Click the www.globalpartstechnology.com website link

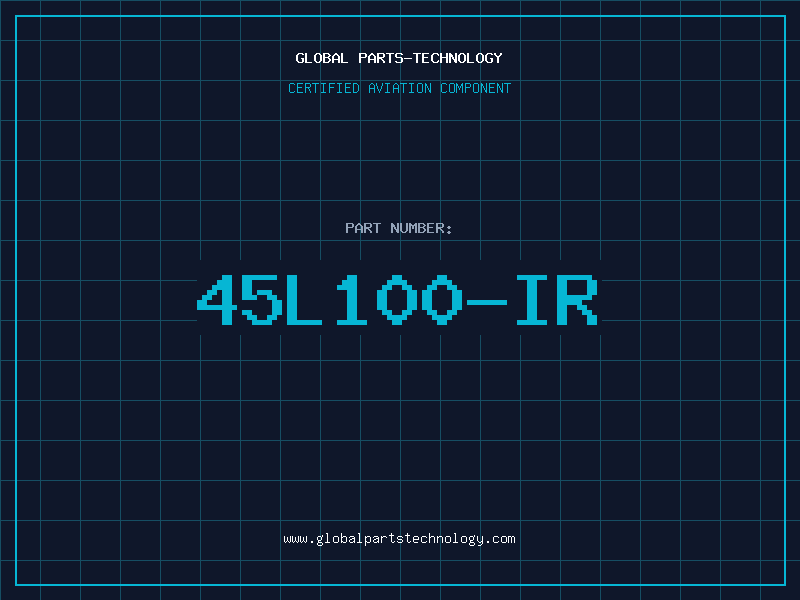tap(399, 539)
